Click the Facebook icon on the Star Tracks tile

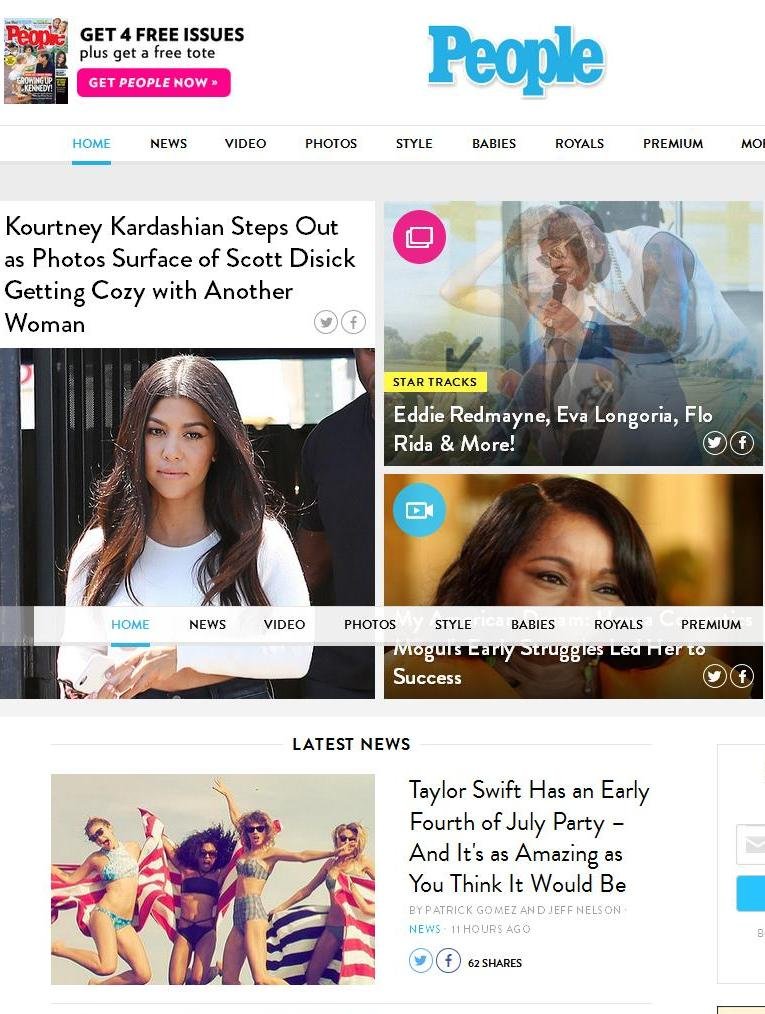742,443
